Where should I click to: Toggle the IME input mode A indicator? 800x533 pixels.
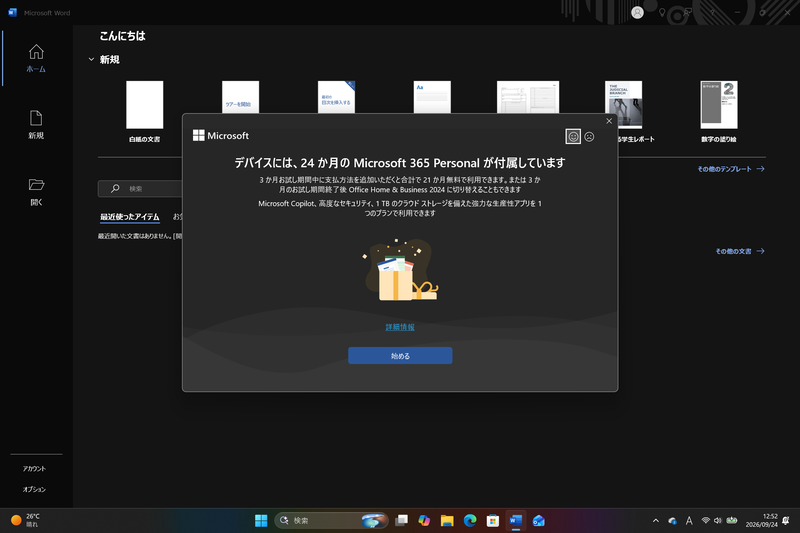coord(689,520)
